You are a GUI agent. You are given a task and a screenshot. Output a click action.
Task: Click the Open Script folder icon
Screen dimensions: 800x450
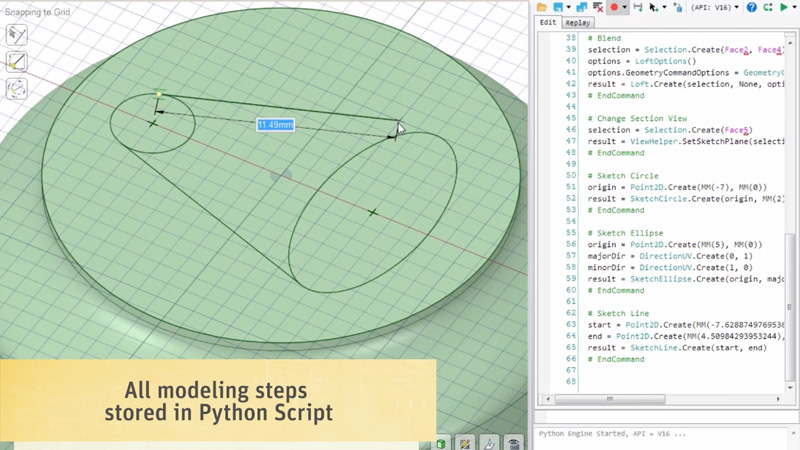542,7
